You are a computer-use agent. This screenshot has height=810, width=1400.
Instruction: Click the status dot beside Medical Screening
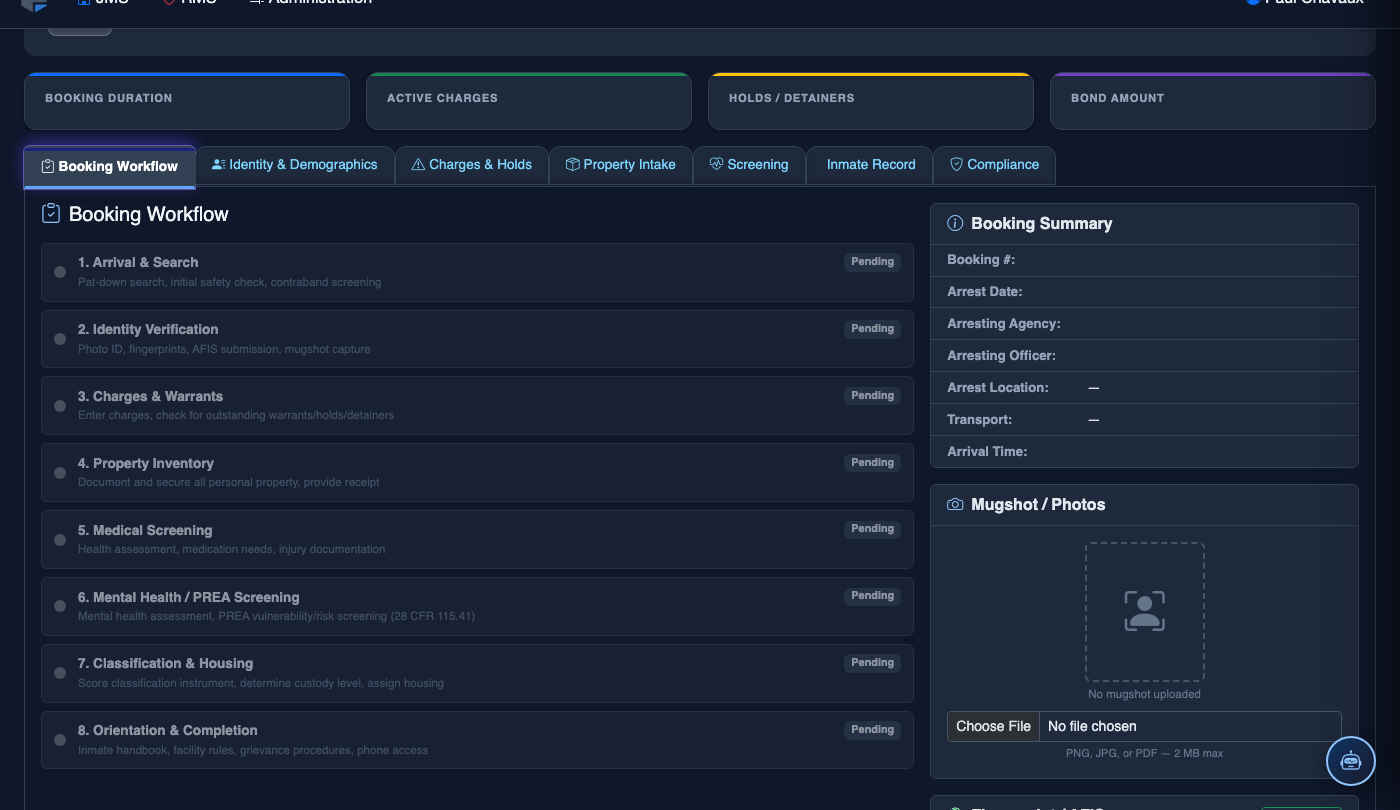pos(60,540)
